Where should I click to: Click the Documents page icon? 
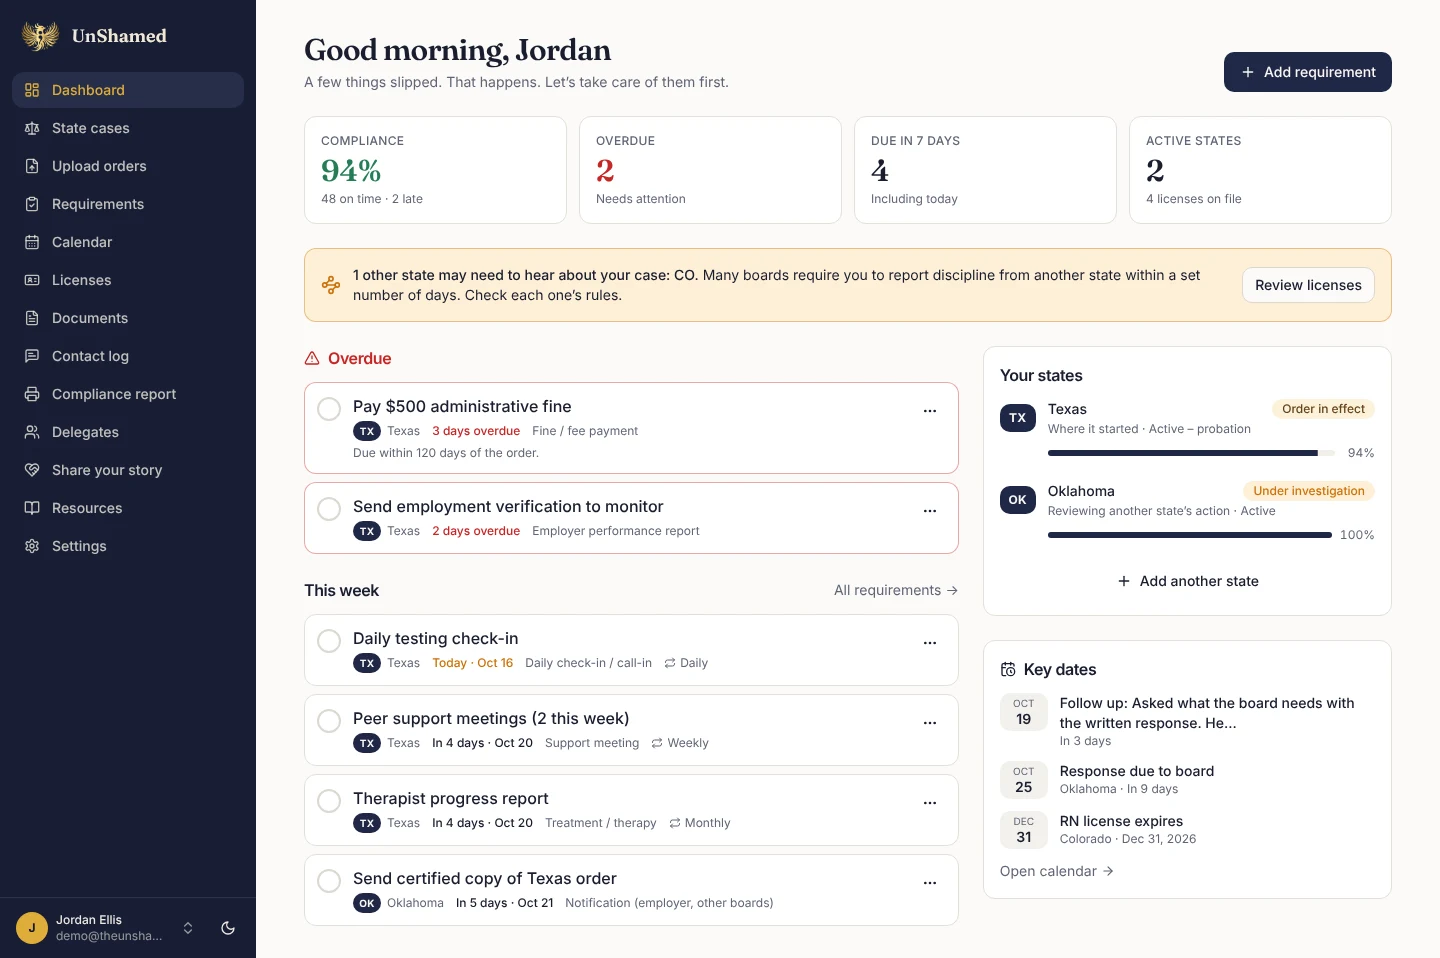tap(32, 318)
